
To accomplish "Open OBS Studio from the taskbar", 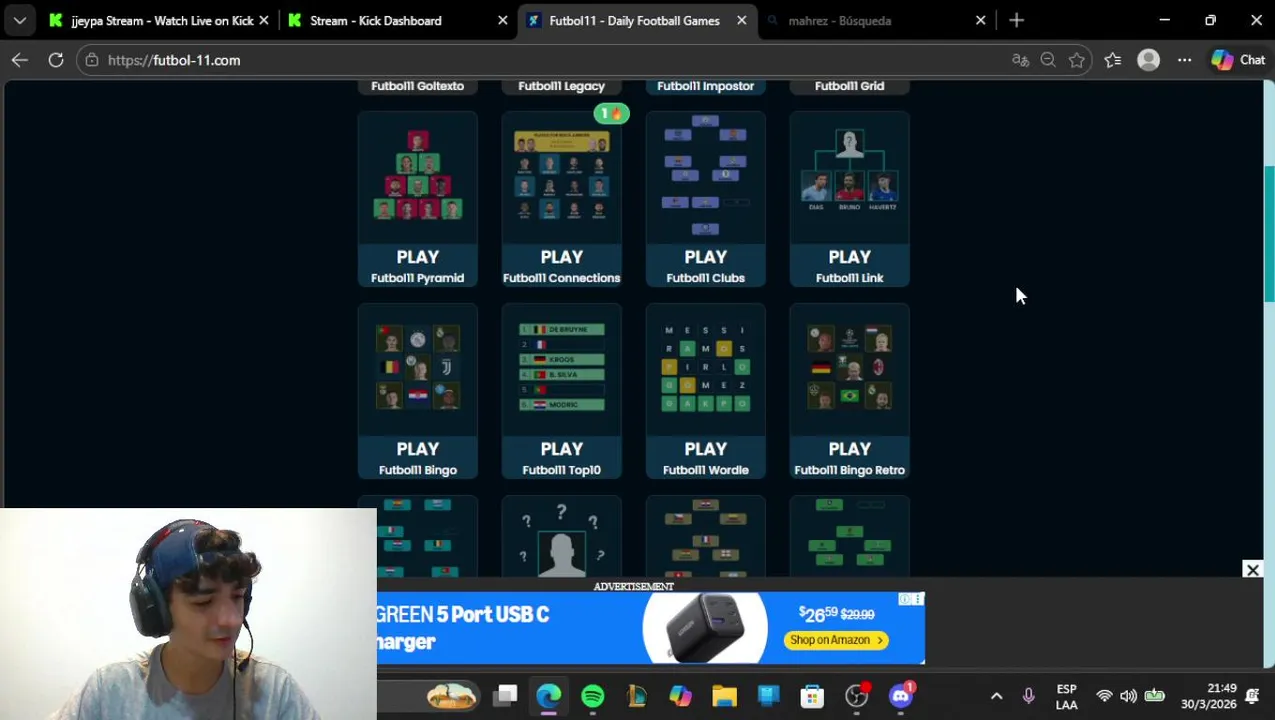I will tap(856, 696).
